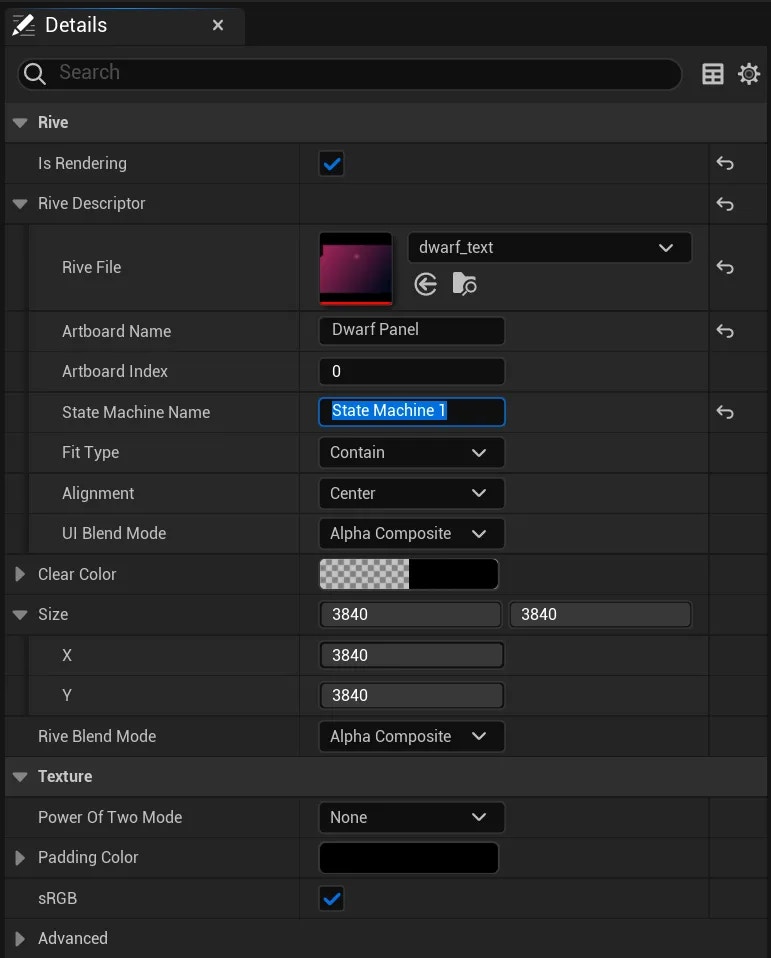Viewport: 771px width, 958px height.
Task: Focus the Details search field
Action: coord(349,74)
